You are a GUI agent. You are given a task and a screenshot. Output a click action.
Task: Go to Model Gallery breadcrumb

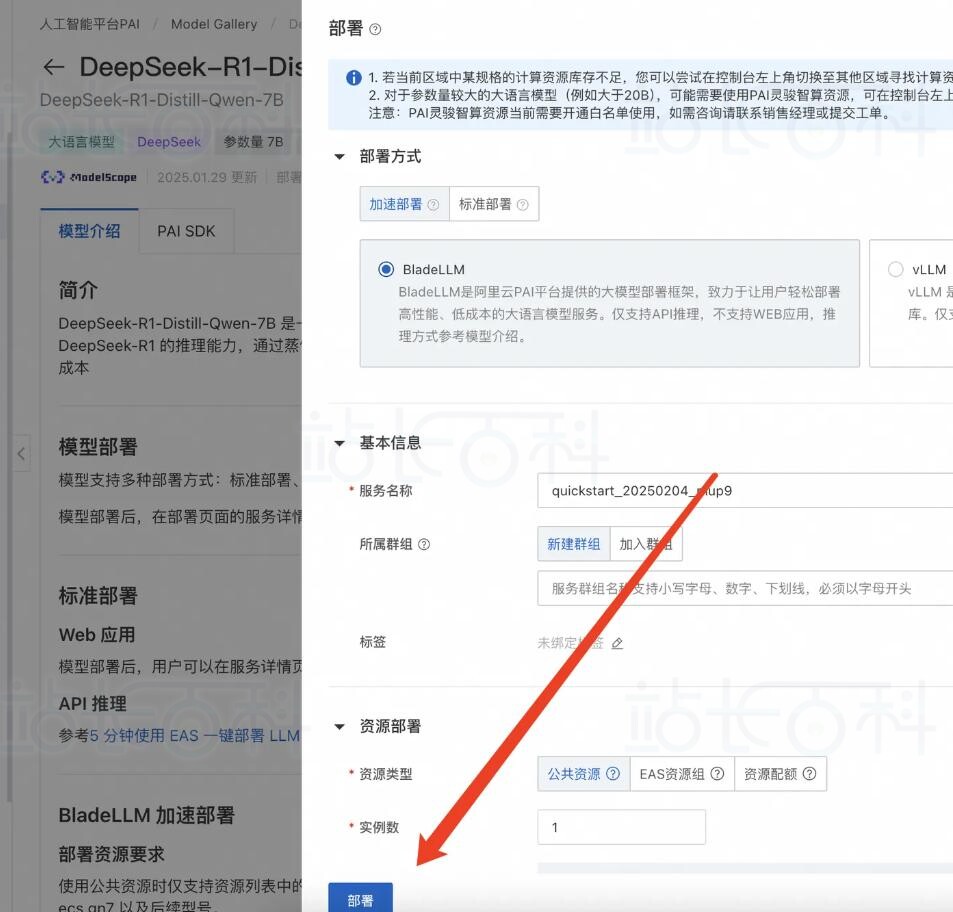click(214, 24)
